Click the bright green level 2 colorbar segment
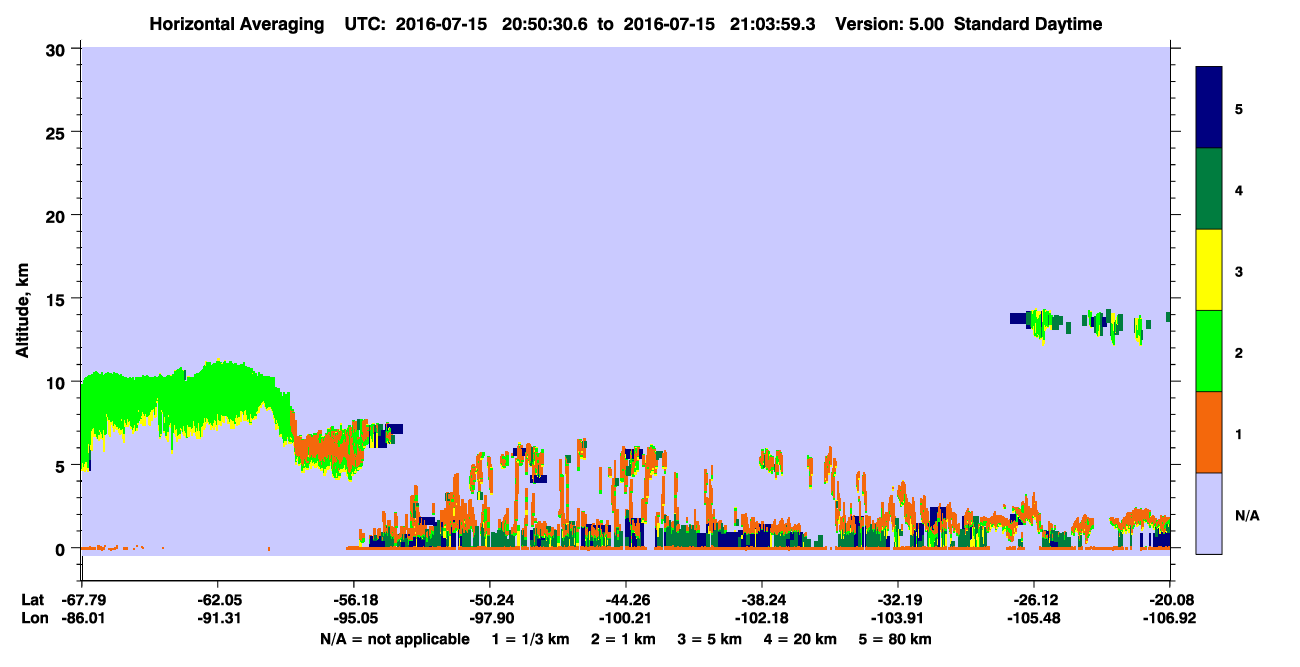This screenshot has width=1300, height=667. click(1209, 351)
